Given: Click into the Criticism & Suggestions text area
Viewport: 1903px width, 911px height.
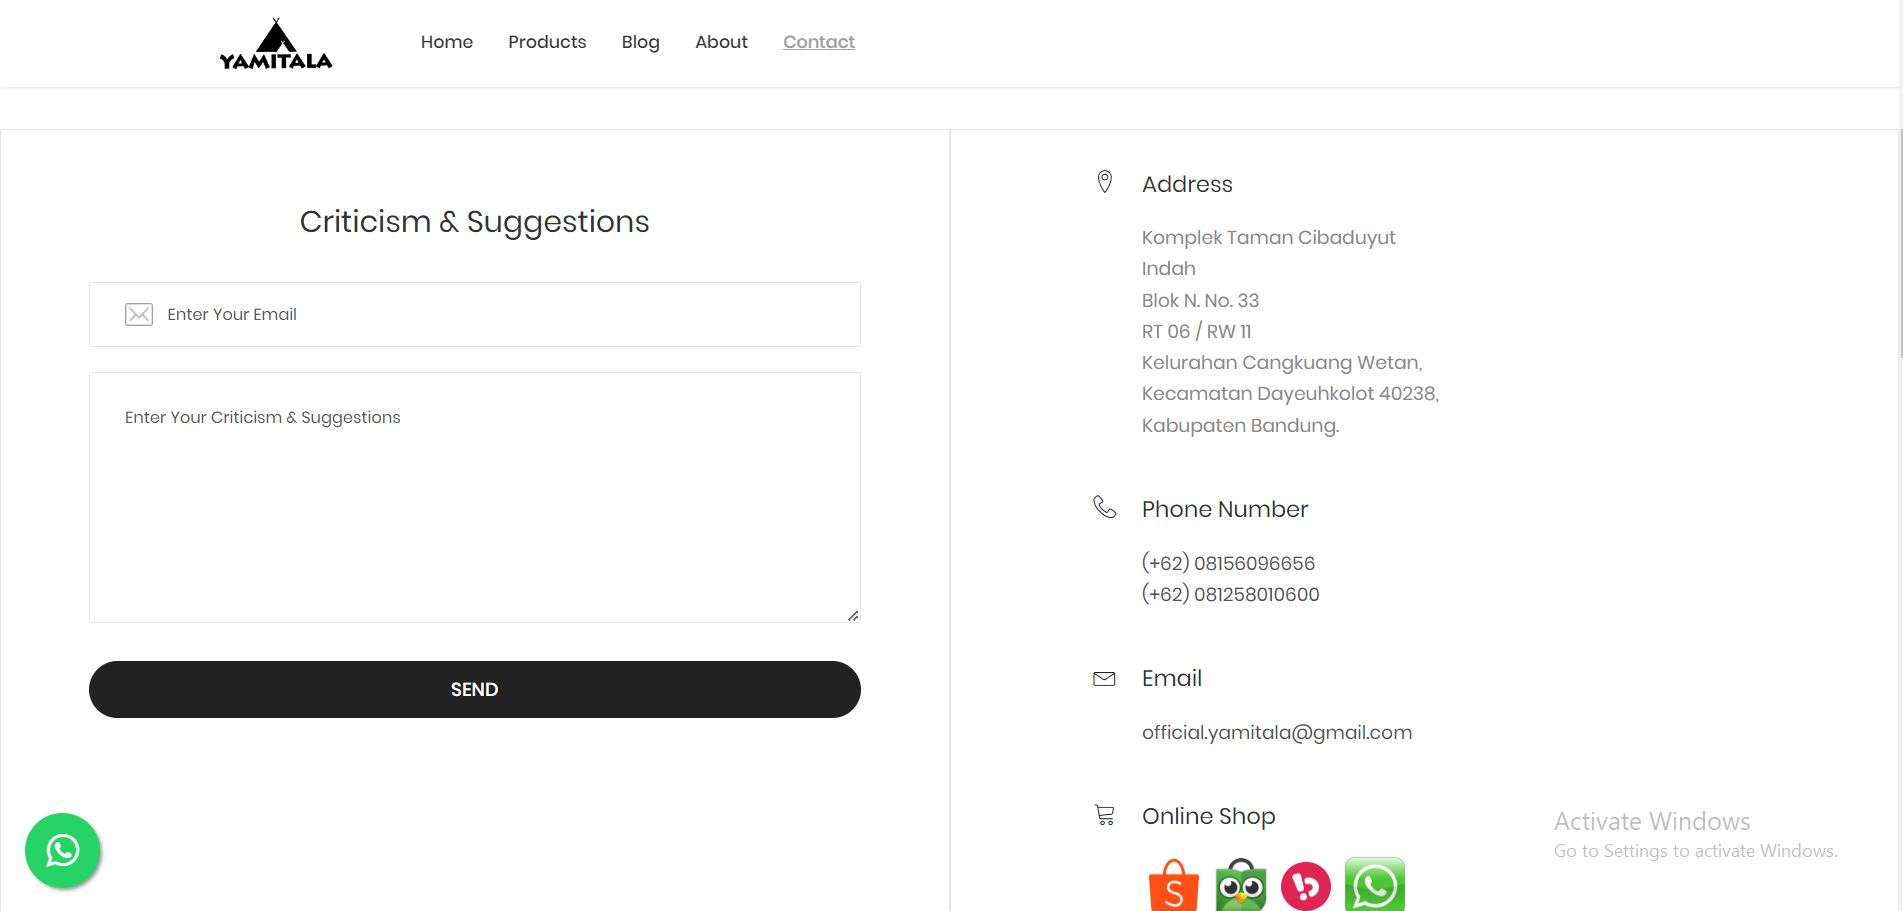Looking at the screenshot, I should click(474, 500).
